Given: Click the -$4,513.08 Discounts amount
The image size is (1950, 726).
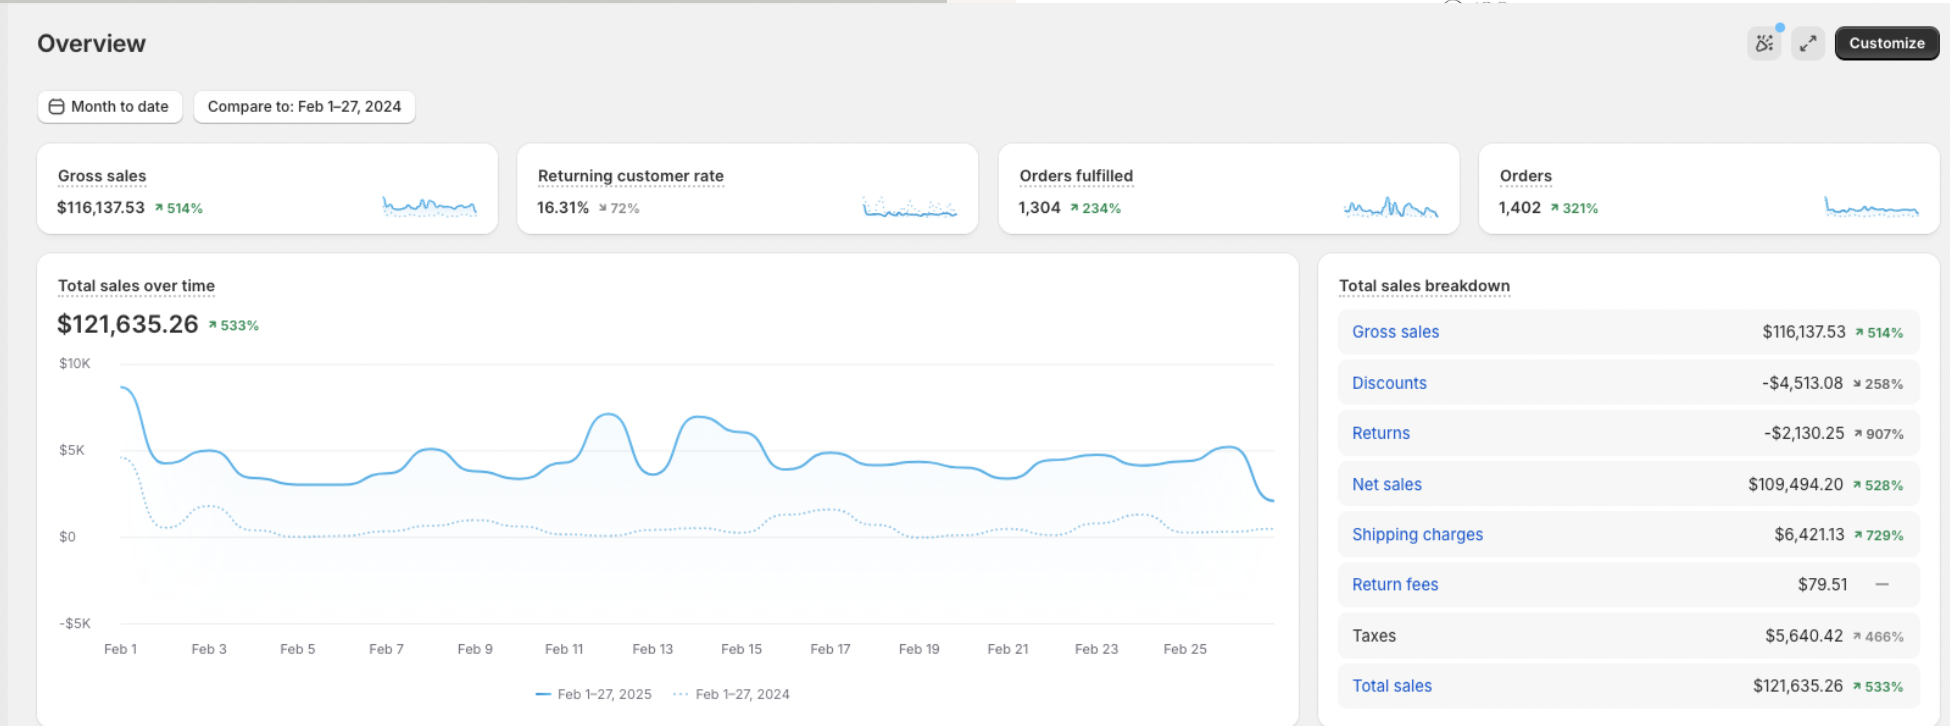Looking at the screenshot, I should point(1802,383).
